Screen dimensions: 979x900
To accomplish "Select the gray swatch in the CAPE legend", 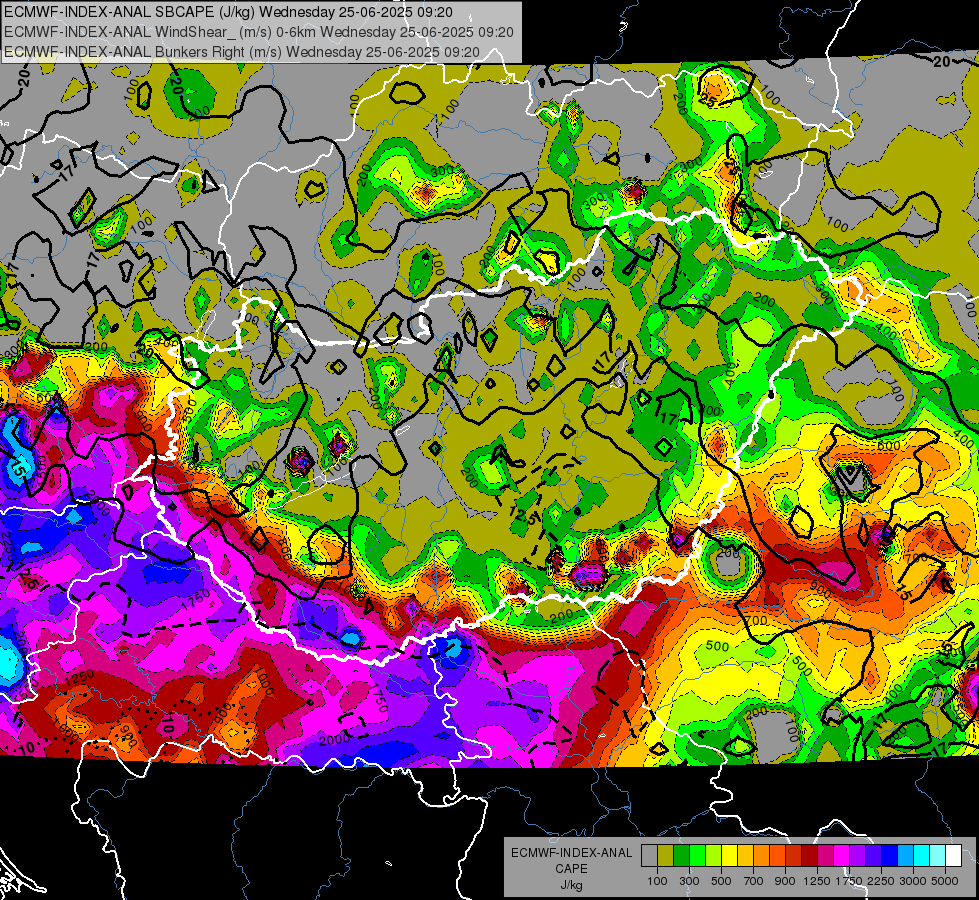I will pyautogui.click(x=649, y=855).
